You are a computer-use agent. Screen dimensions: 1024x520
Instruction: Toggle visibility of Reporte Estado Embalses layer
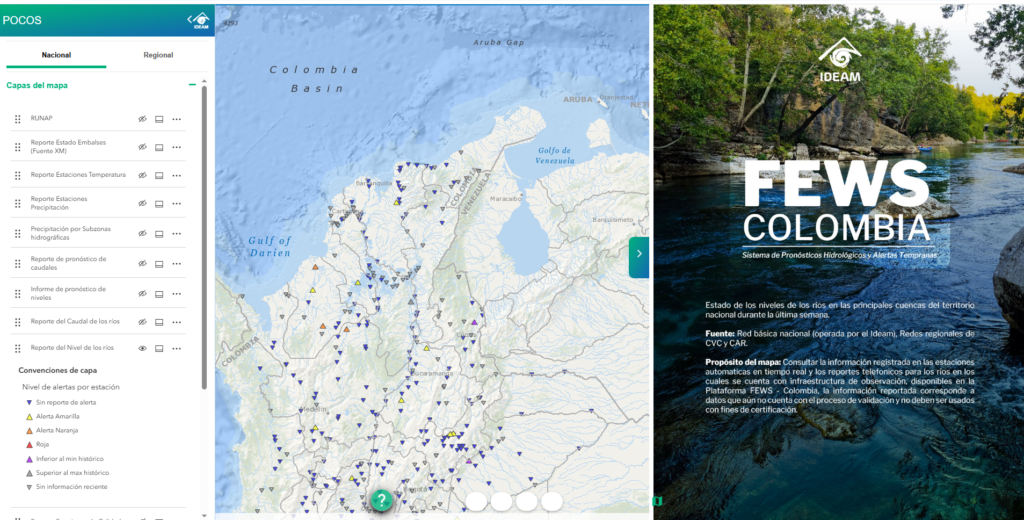click(142, 147)
